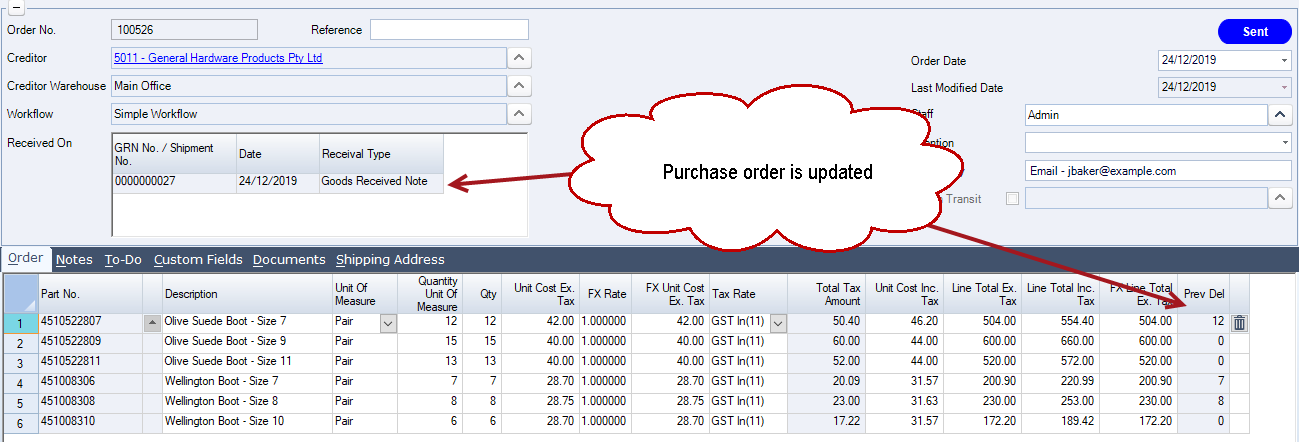Click Wellington Boot - Size 10 description
This screenshot has height=442, width=1299.
[247, 422]
